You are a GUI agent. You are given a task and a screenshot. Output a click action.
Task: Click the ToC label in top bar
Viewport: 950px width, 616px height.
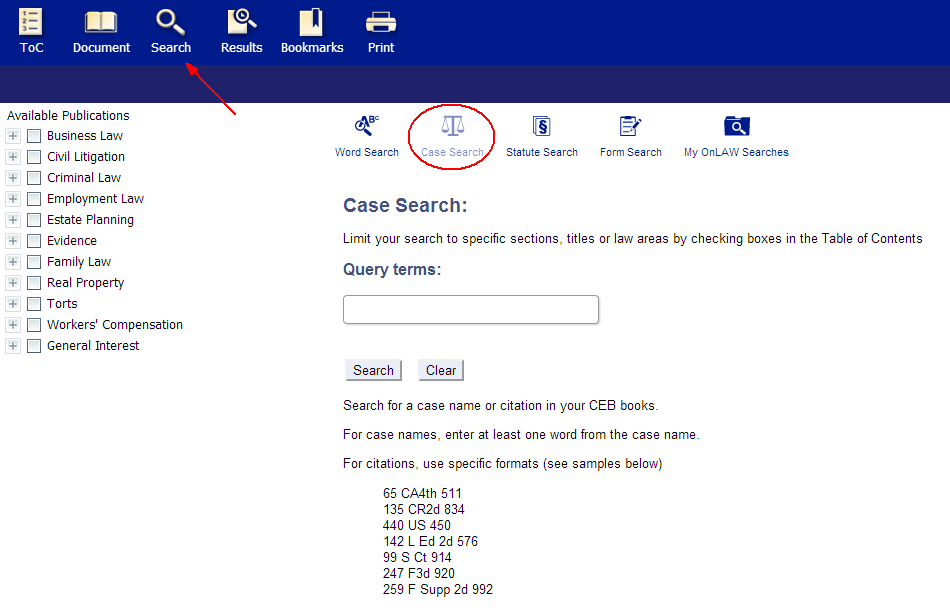coord(32,47)
